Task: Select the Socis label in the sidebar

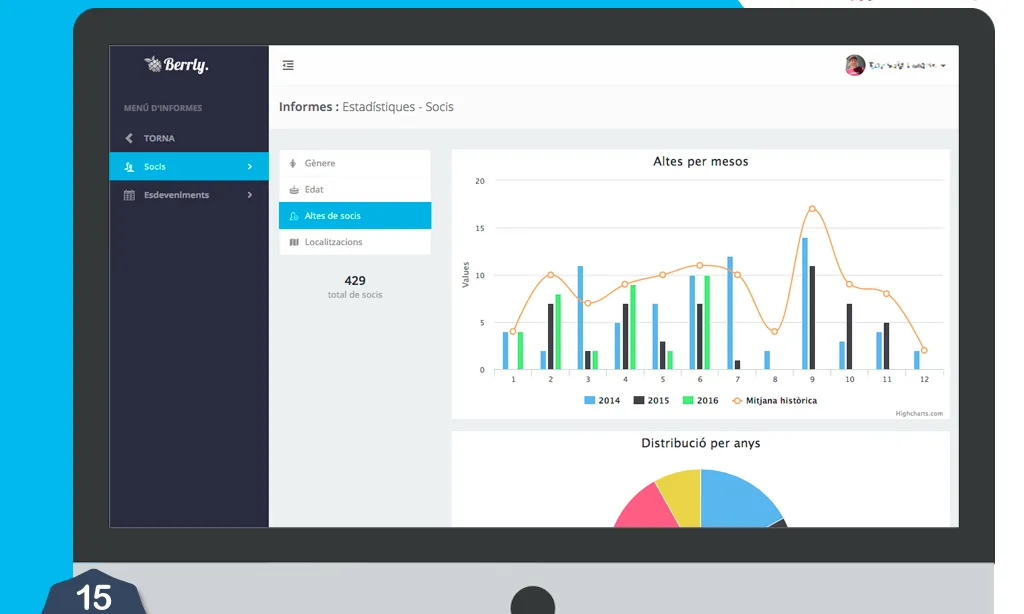Action: click(x=155, y=167)
